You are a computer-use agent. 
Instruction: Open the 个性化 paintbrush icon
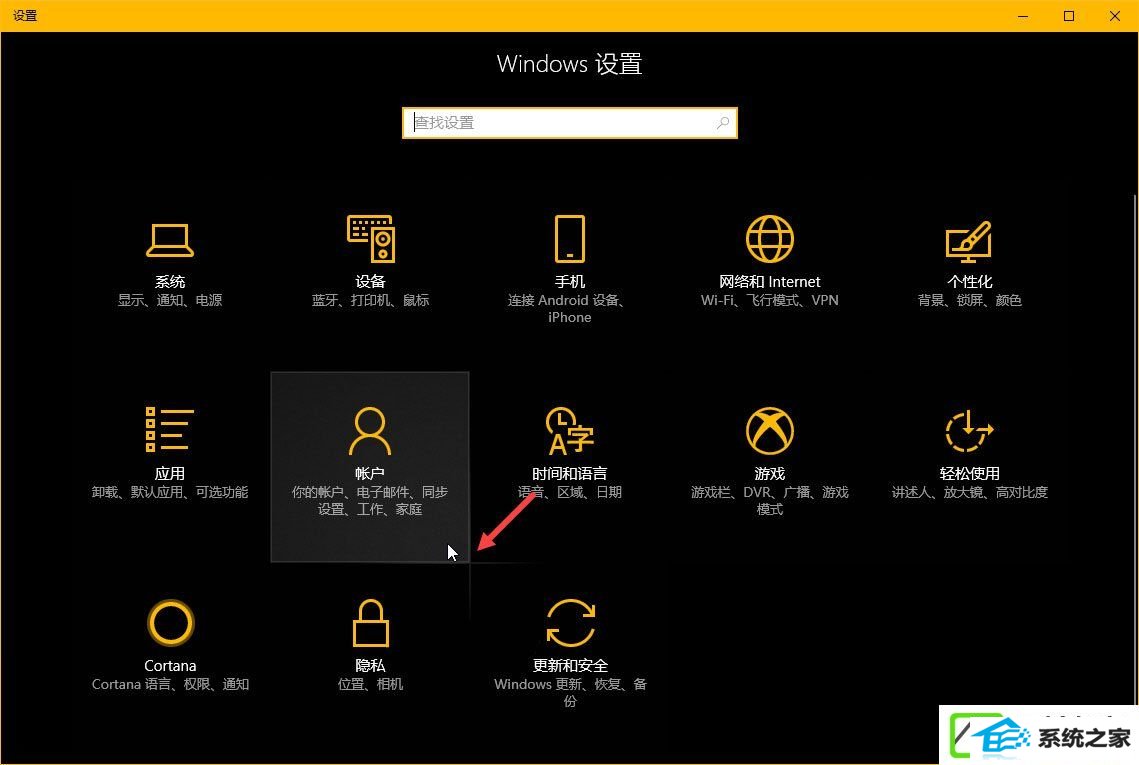pos(969,241)
